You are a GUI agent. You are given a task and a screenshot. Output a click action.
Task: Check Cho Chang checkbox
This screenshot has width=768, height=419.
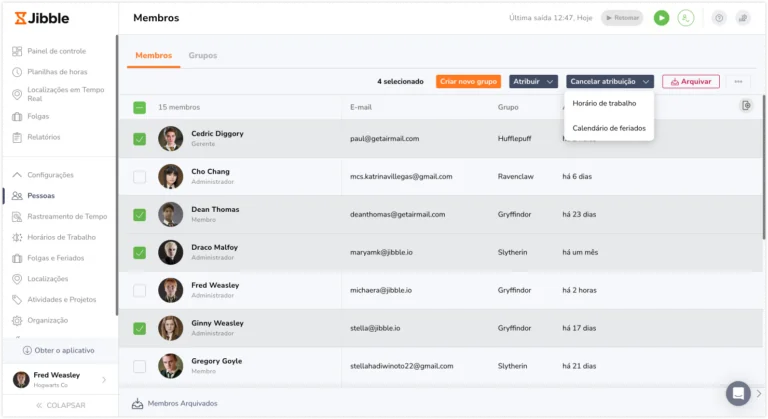pyautogui.click(x=140, y=176)
